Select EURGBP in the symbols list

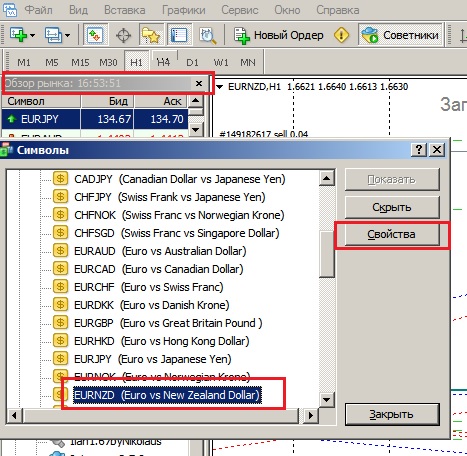tap(168, 323)
